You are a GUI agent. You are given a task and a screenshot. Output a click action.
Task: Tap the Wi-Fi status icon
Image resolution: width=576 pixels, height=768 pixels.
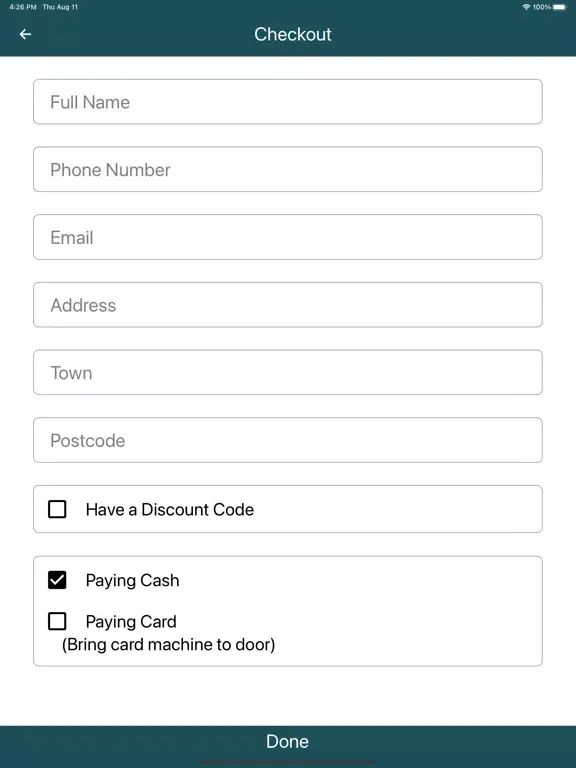pyautogui.click(x=526, y=7)
